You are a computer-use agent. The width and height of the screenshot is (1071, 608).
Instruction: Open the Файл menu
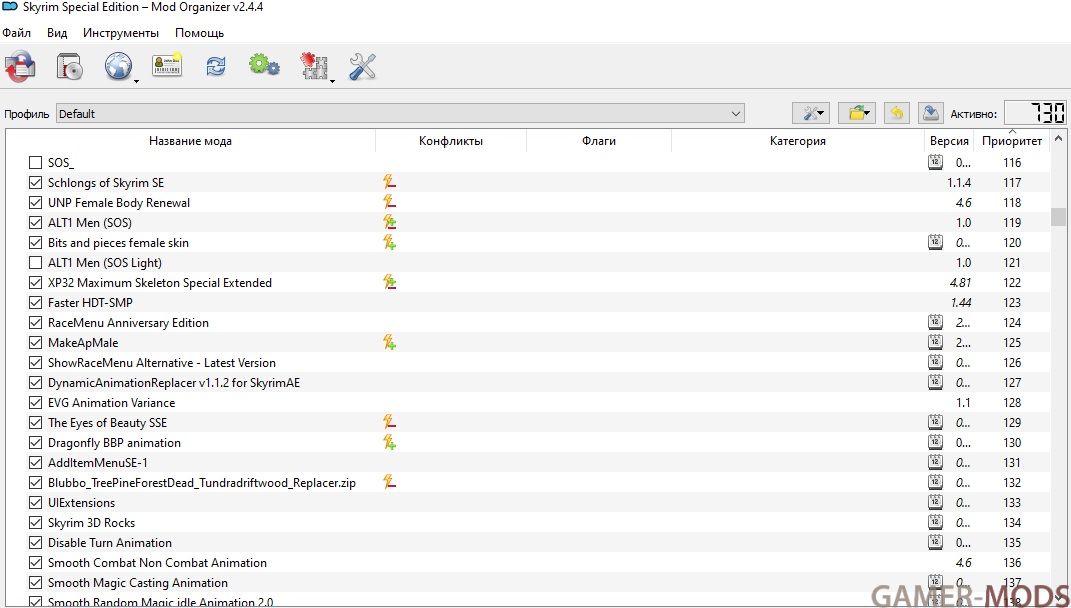[x=16, y=33]
